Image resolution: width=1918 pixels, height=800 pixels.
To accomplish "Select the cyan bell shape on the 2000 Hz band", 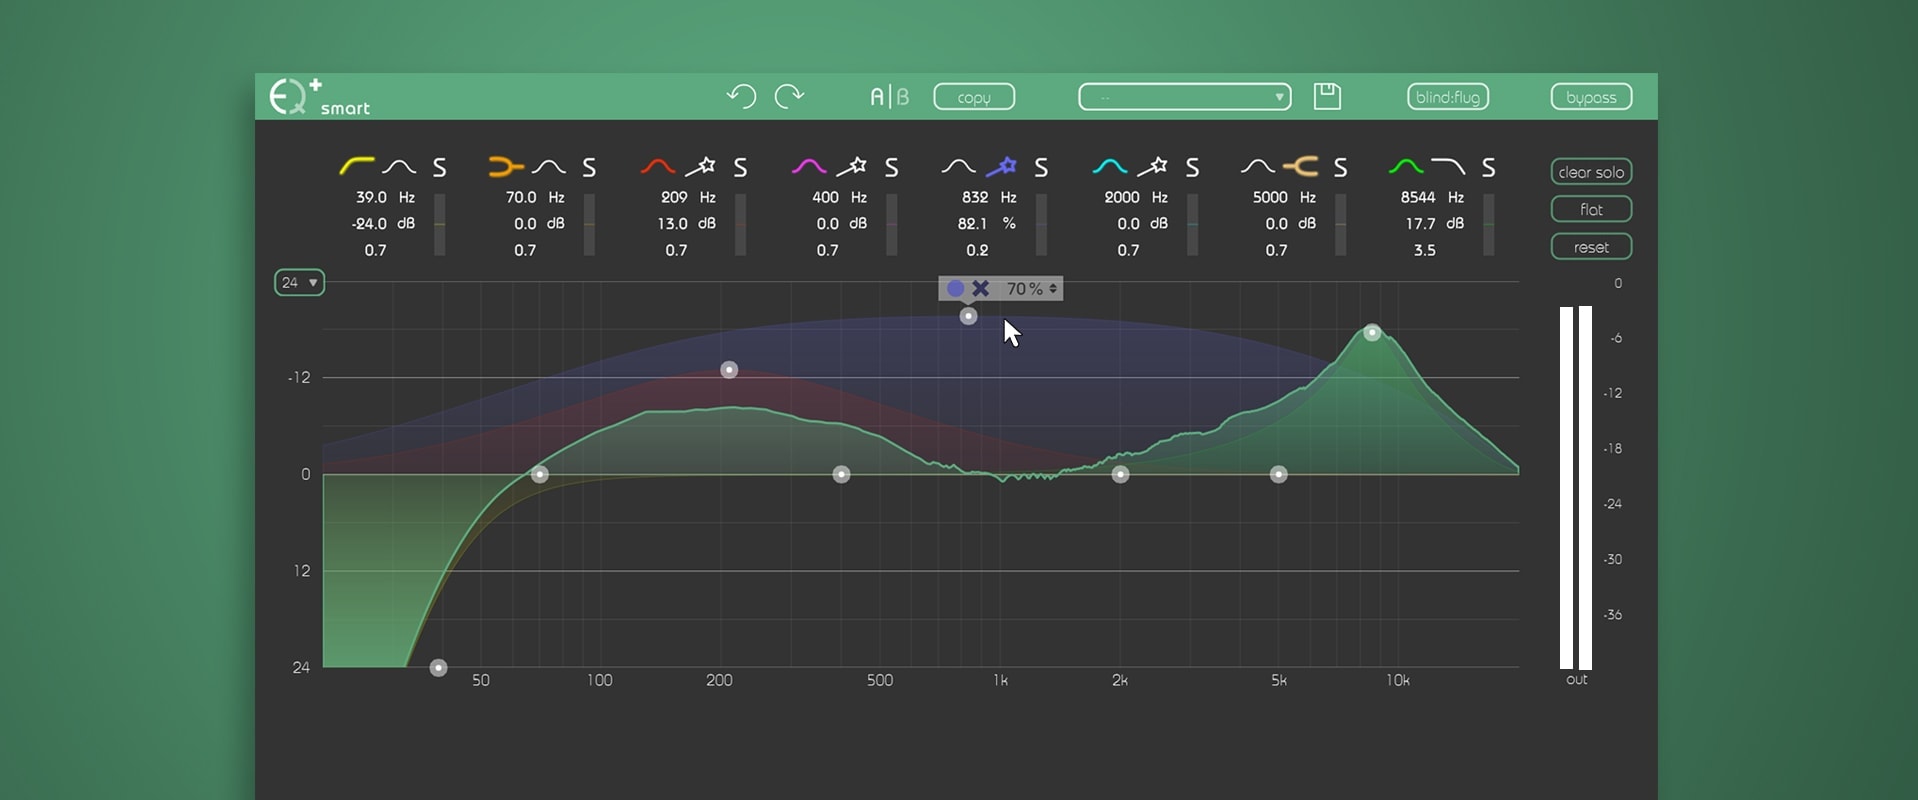I will [1110, 166].
